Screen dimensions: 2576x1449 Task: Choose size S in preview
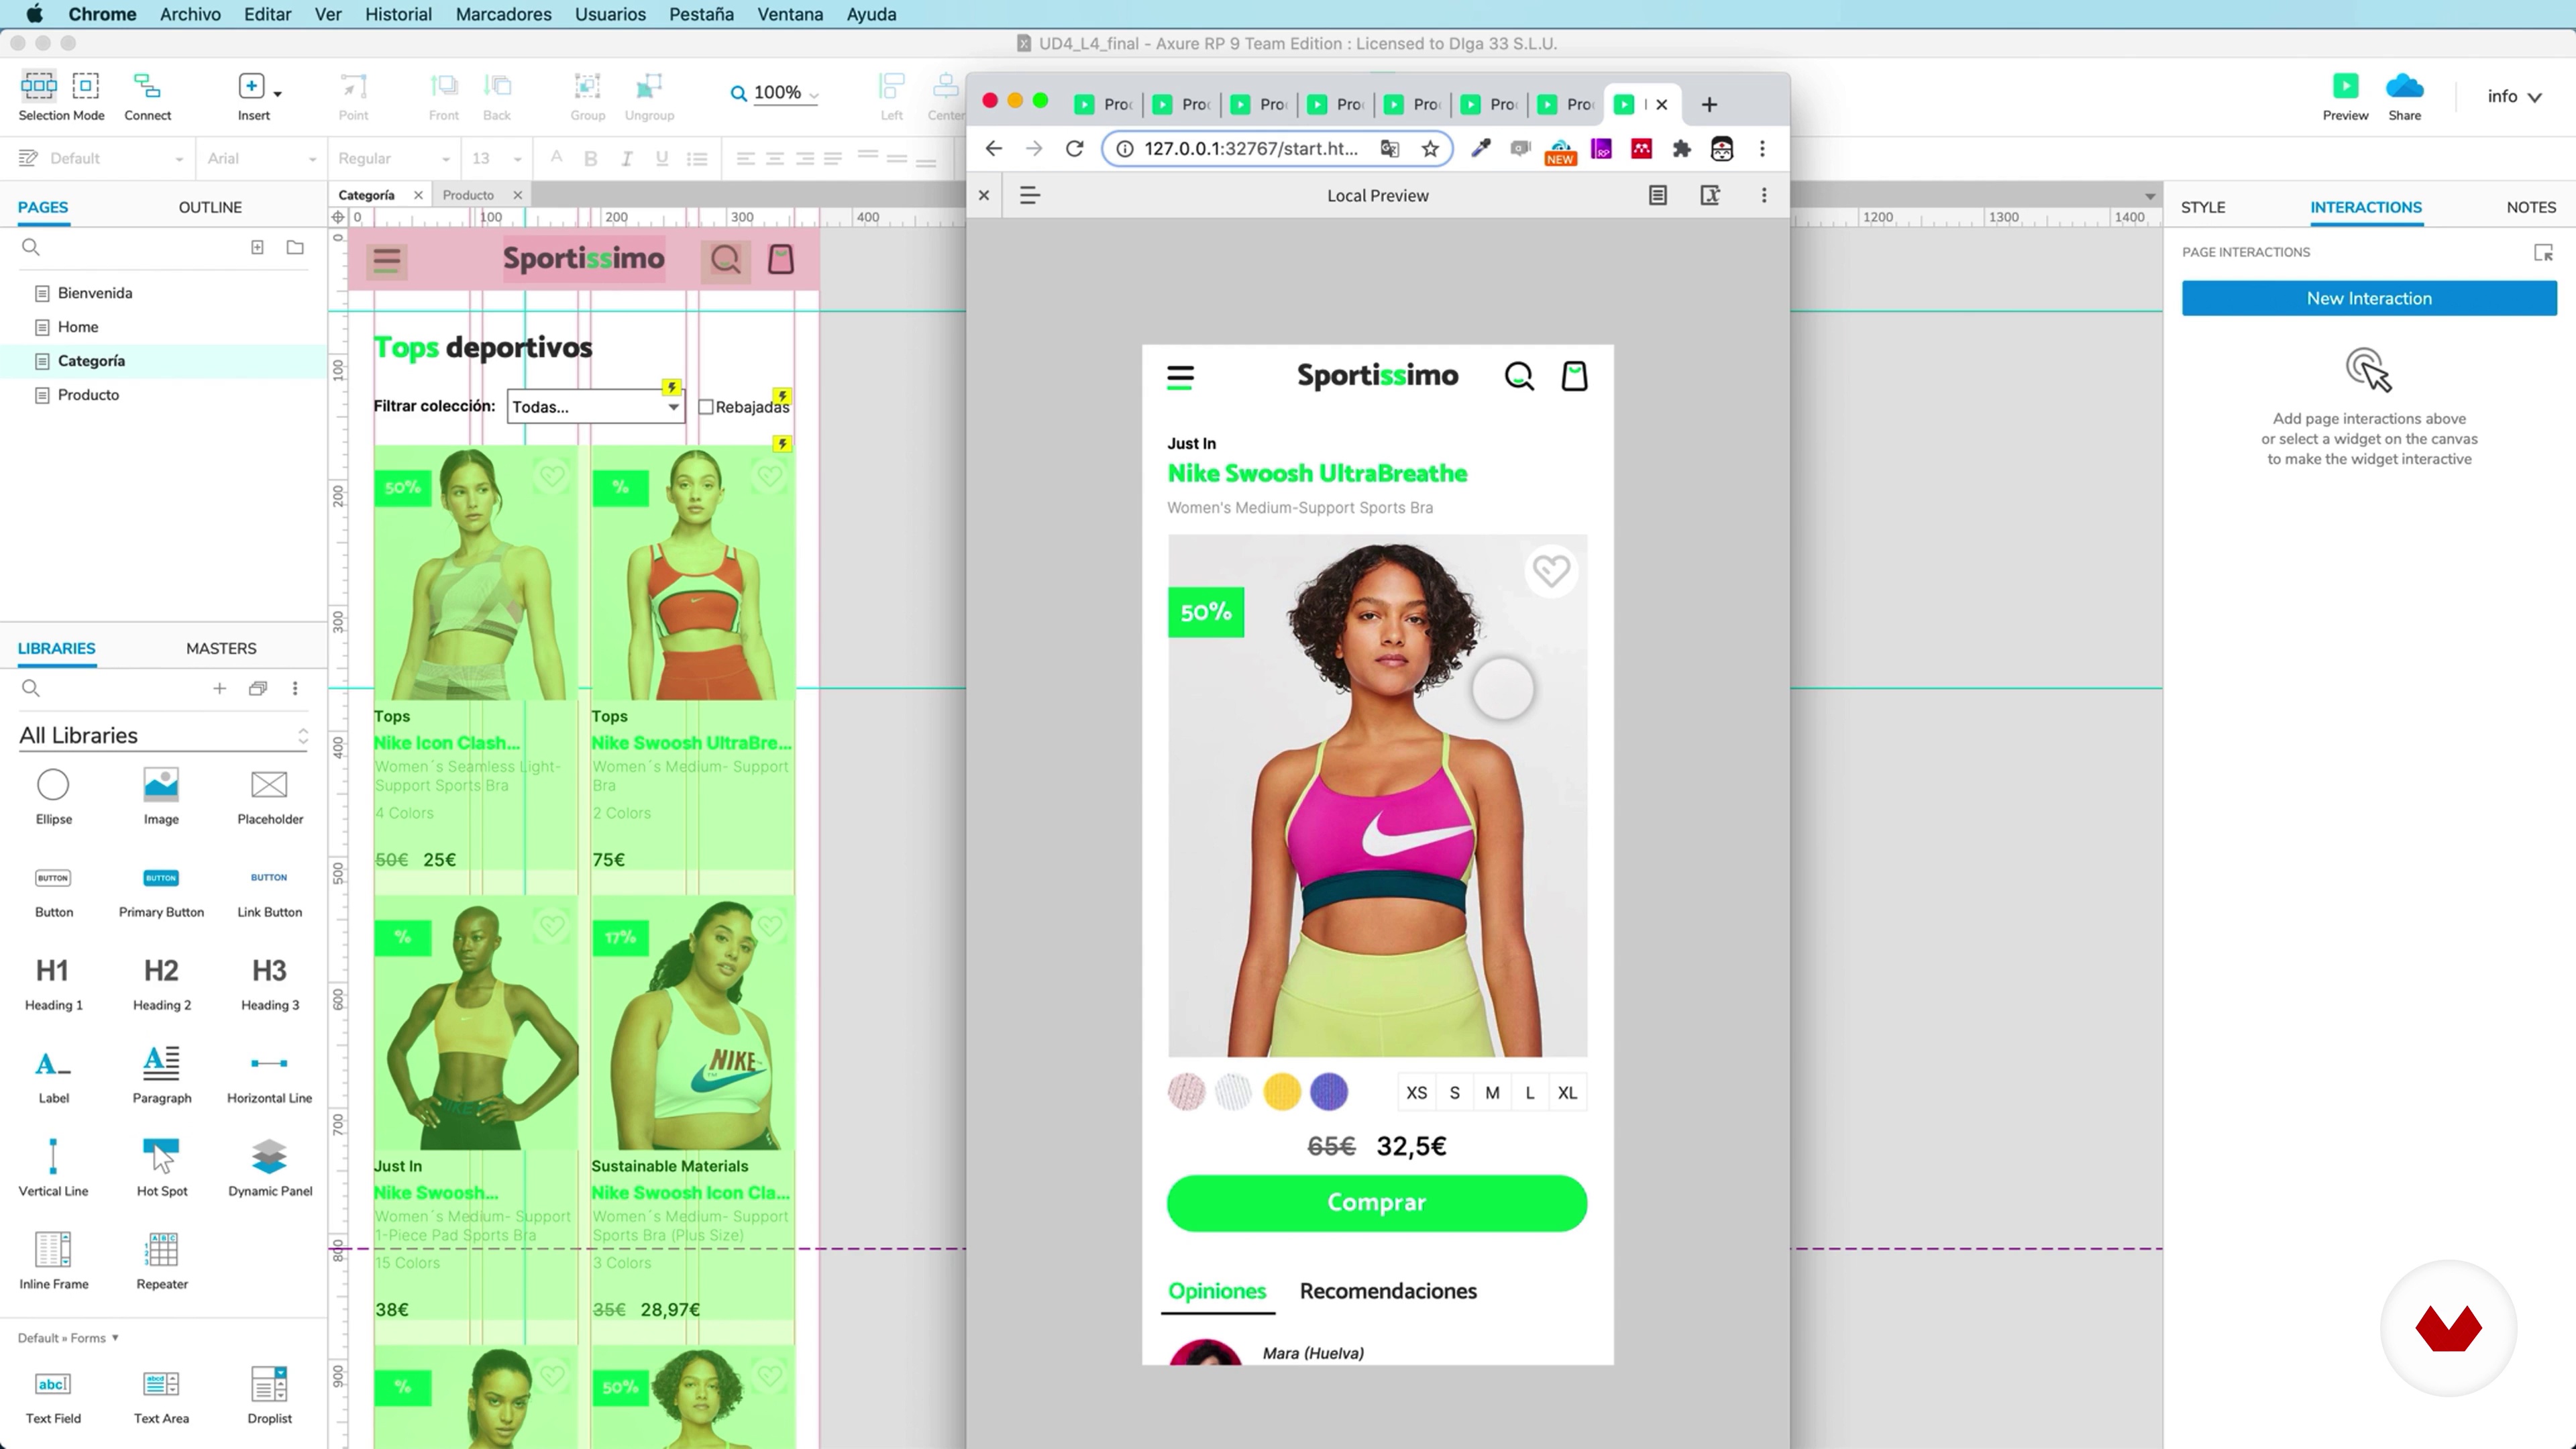(1454, 1093)
